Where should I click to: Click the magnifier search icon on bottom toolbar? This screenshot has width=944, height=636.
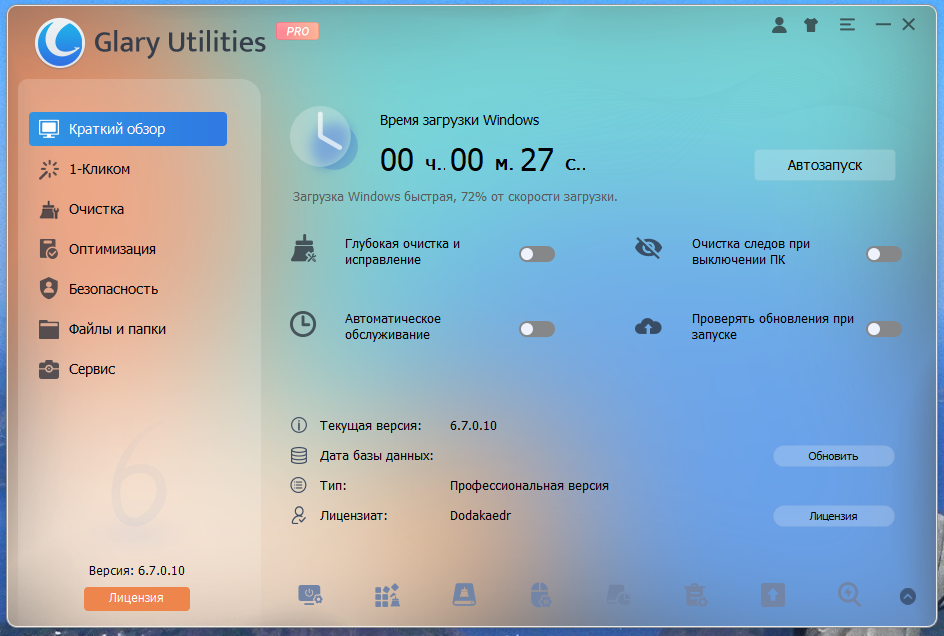point(849,594)
